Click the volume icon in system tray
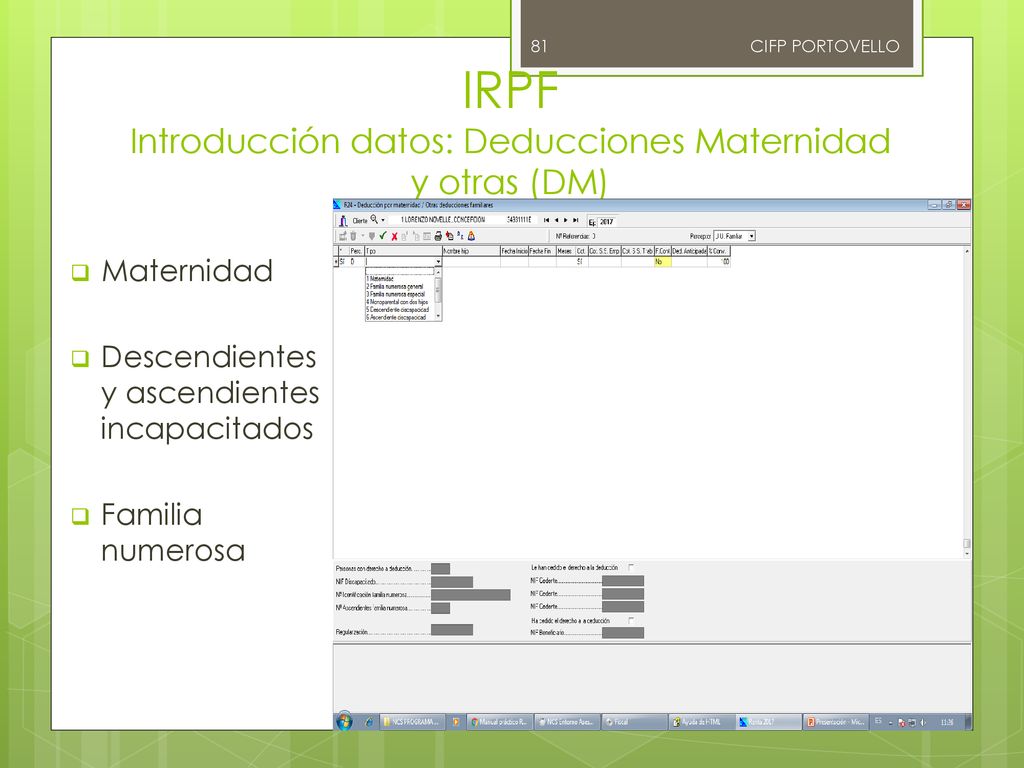 click(923, 722)
